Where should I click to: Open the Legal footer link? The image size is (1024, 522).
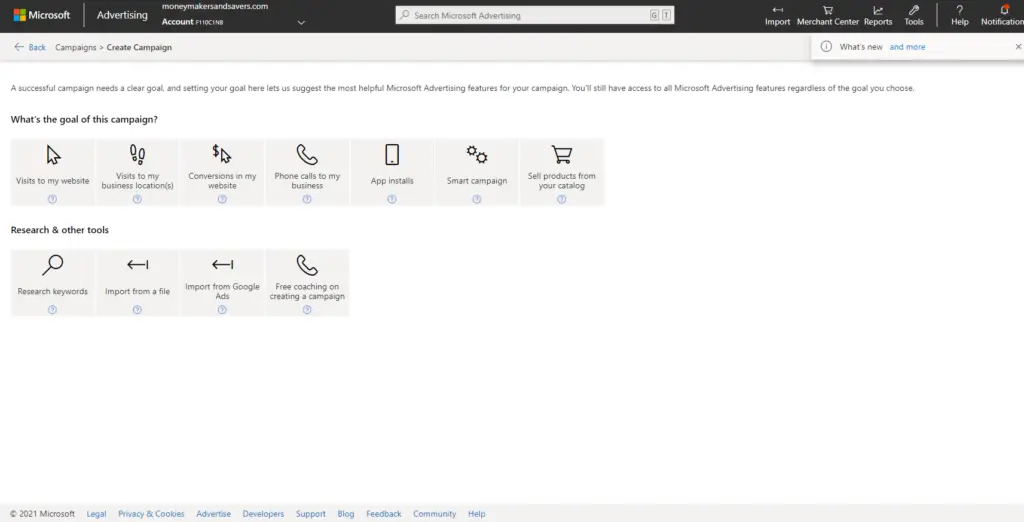tap(96, 514)
